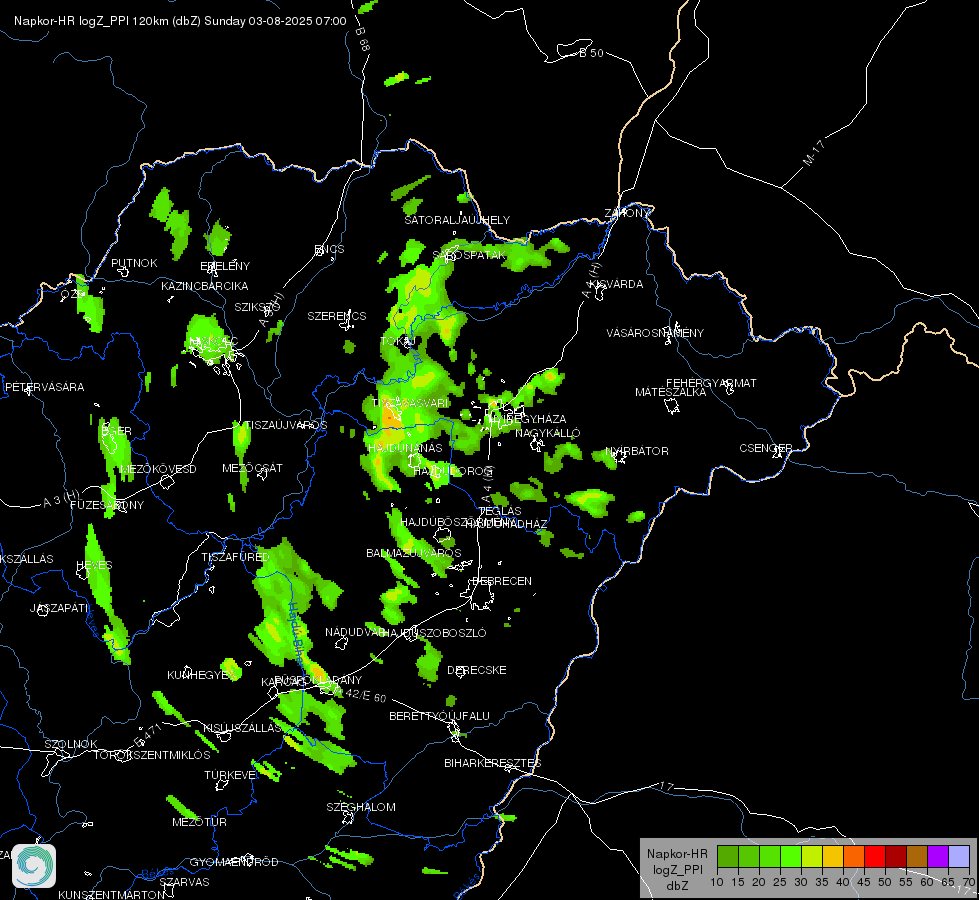
Task: Click the 'E471' road label
Action: click(149, 736)
